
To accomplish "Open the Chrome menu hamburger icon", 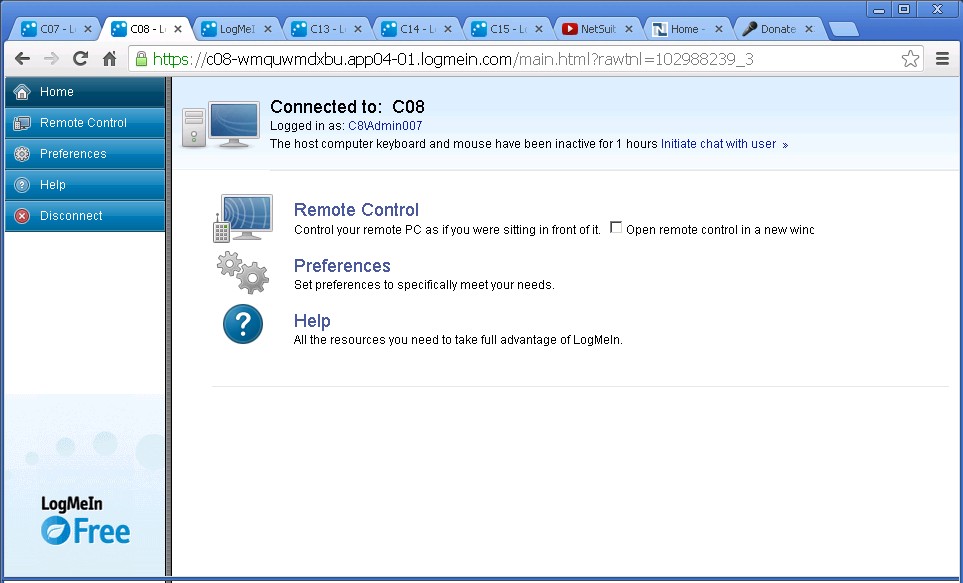I will click(942, 59).
